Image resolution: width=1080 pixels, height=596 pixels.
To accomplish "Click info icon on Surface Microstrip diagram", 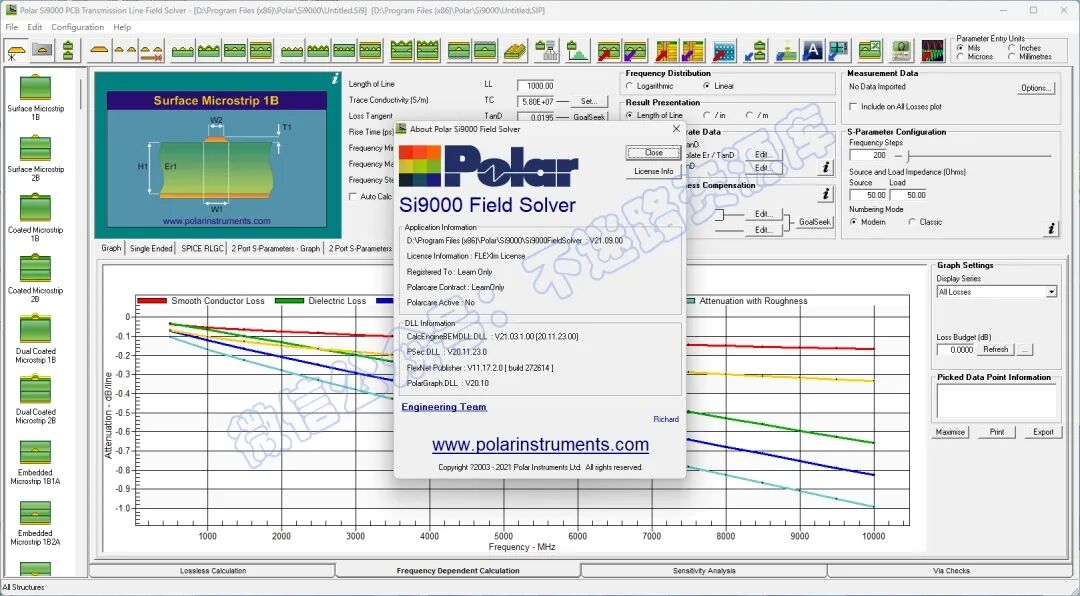I will coord(335,79).
